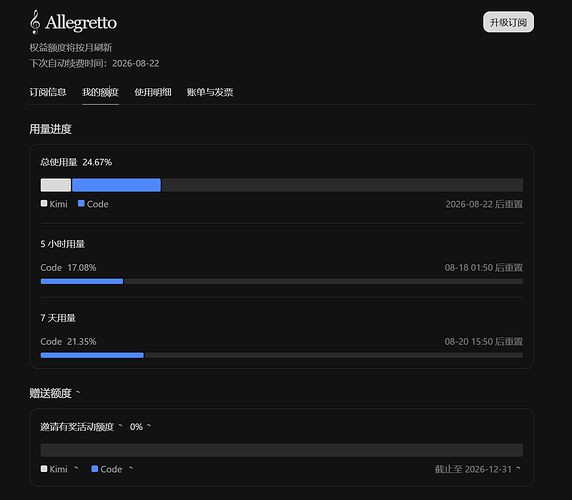Collapse the 赠送额度 section chevron
The height and width of the screenshot is (500, 572).
[78, 392]
